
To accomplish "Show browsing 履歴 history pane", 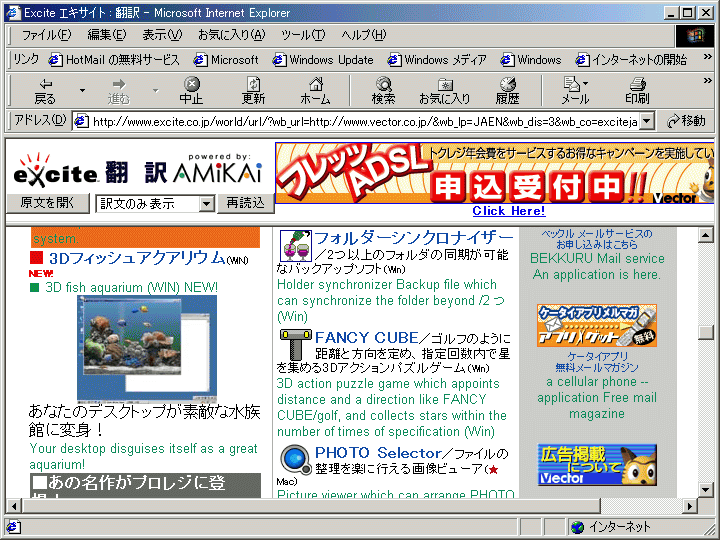I will [507, 91].
